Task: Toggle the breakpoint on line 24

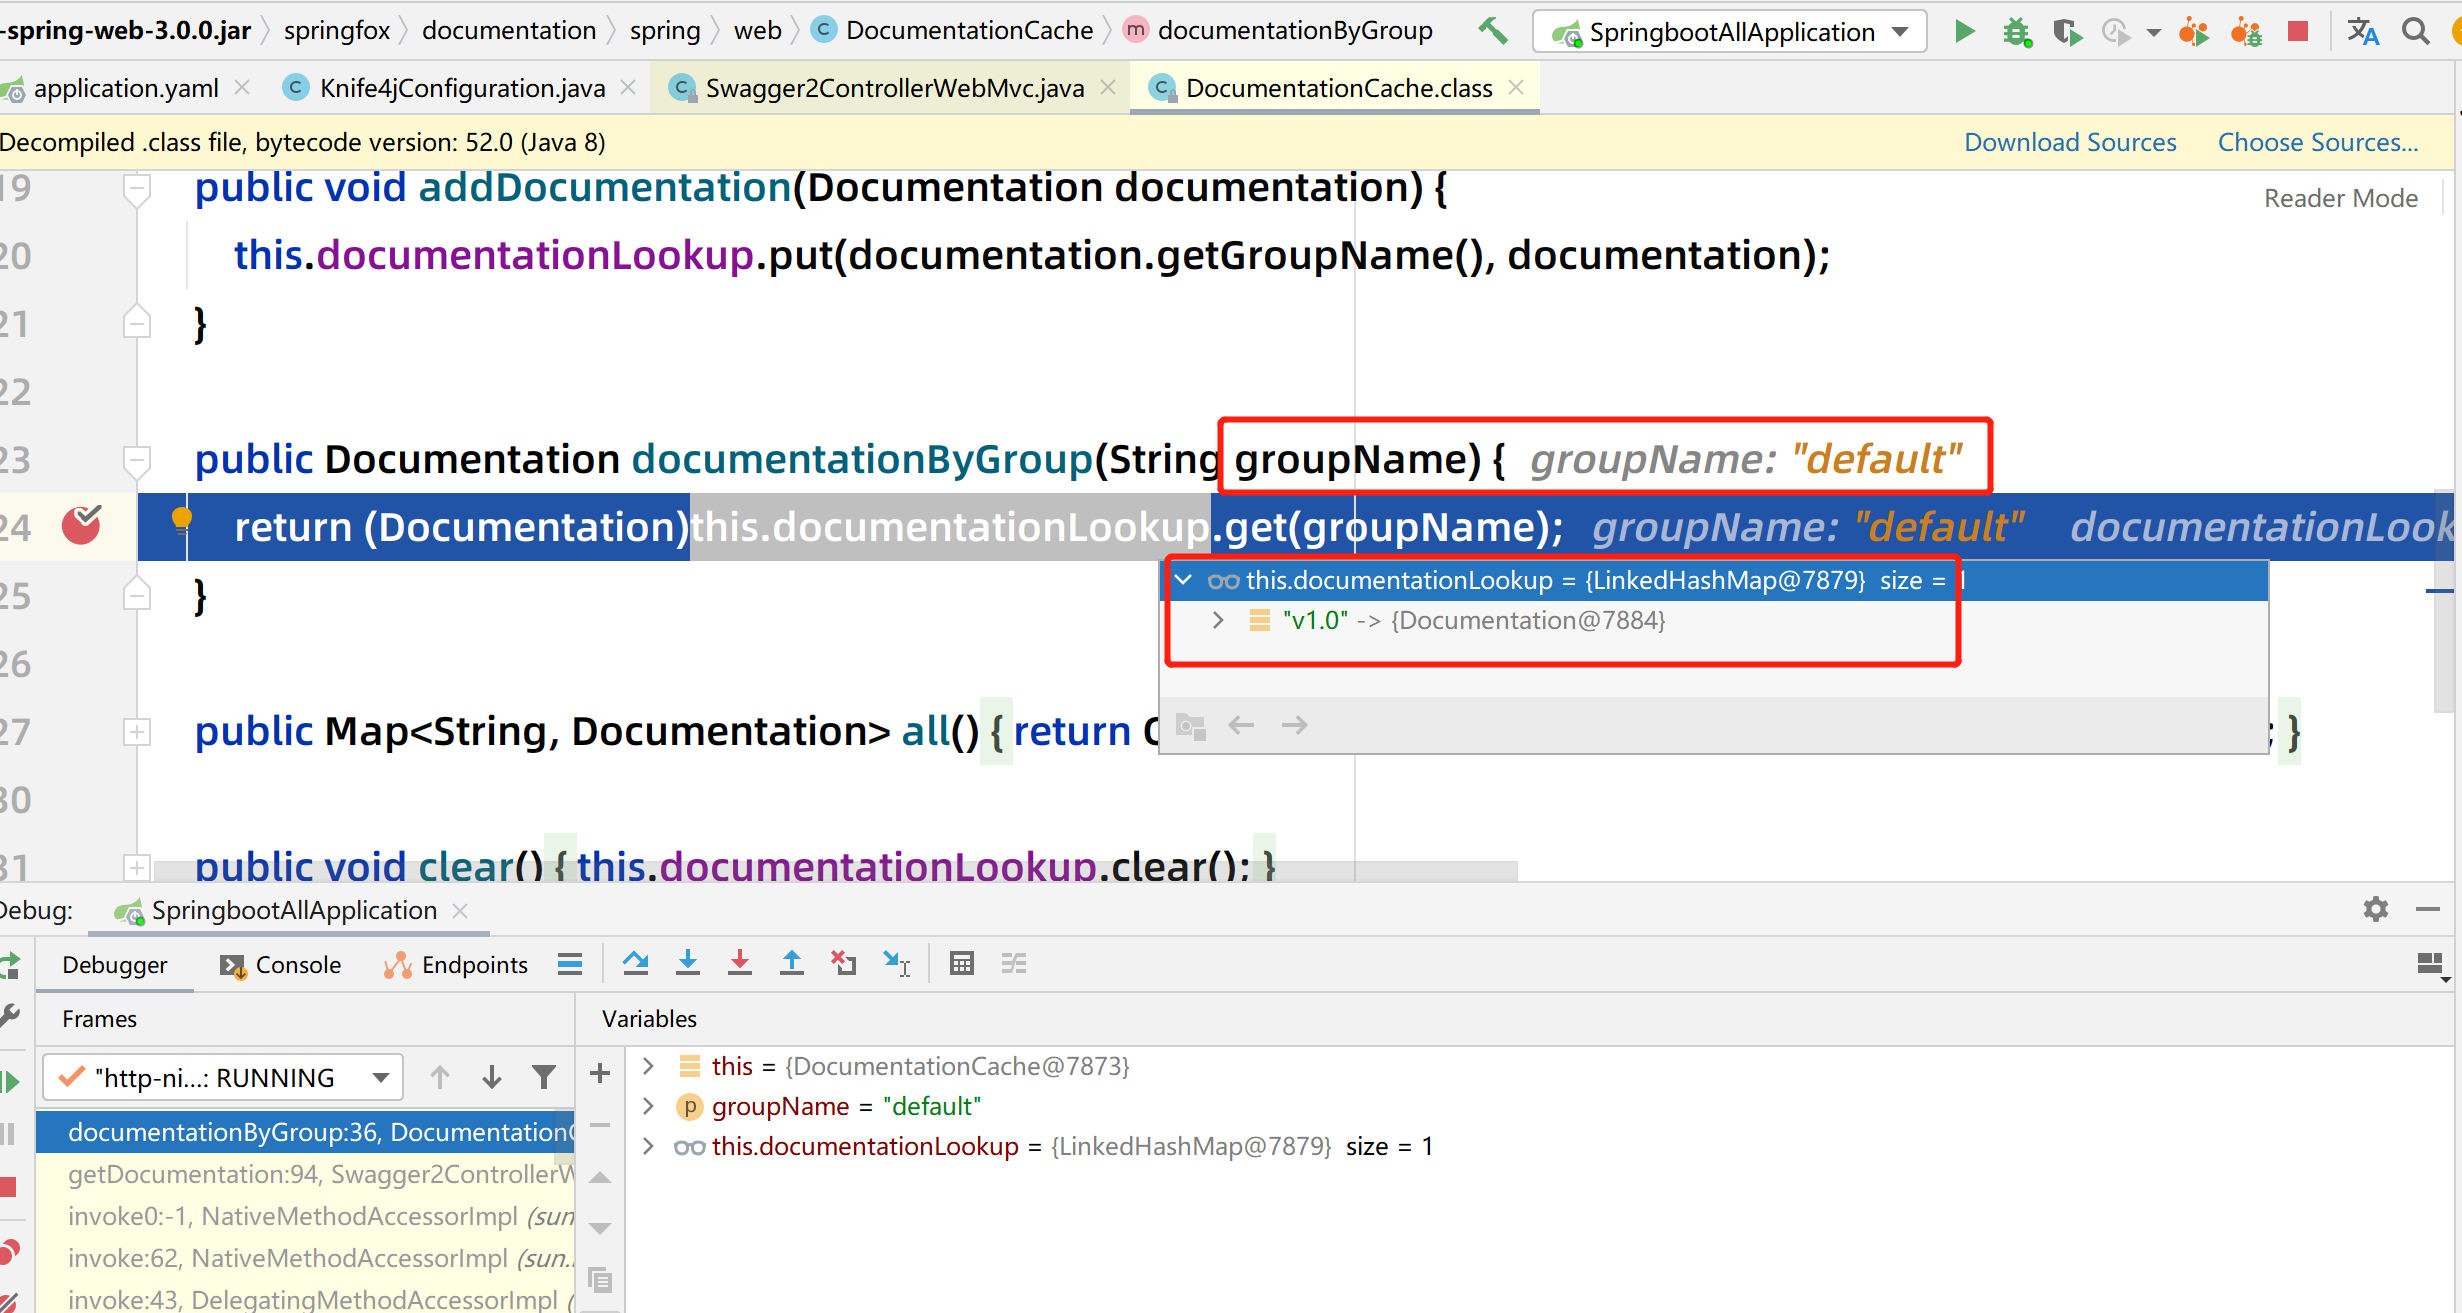Action: 82,526
